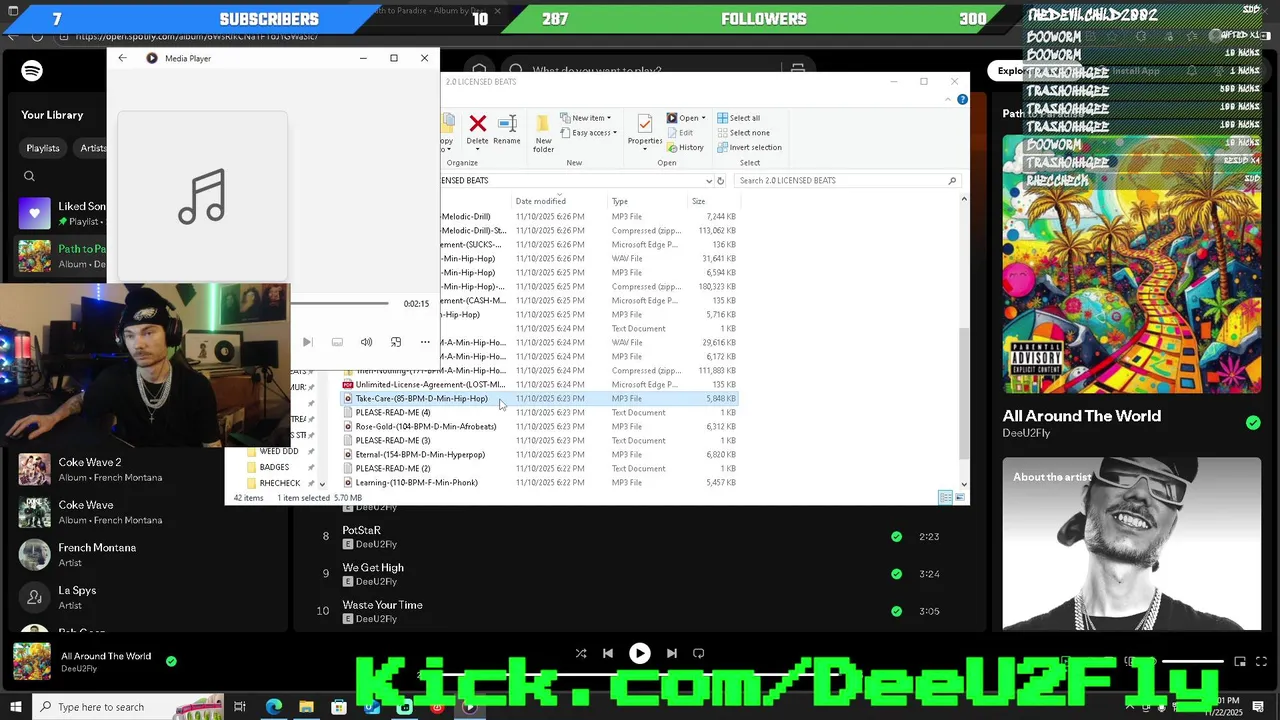
Task: Switch Explorer to large icons view
Action: 960,497
